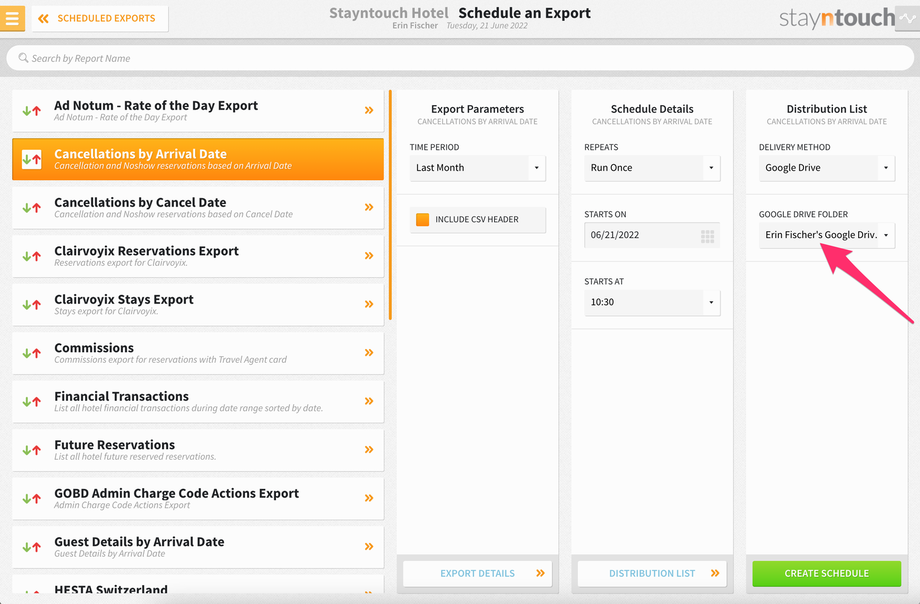Screen dimensions: 920x604
Task: Open Google Drive Folder dropdown
Action: pos(827,235)
